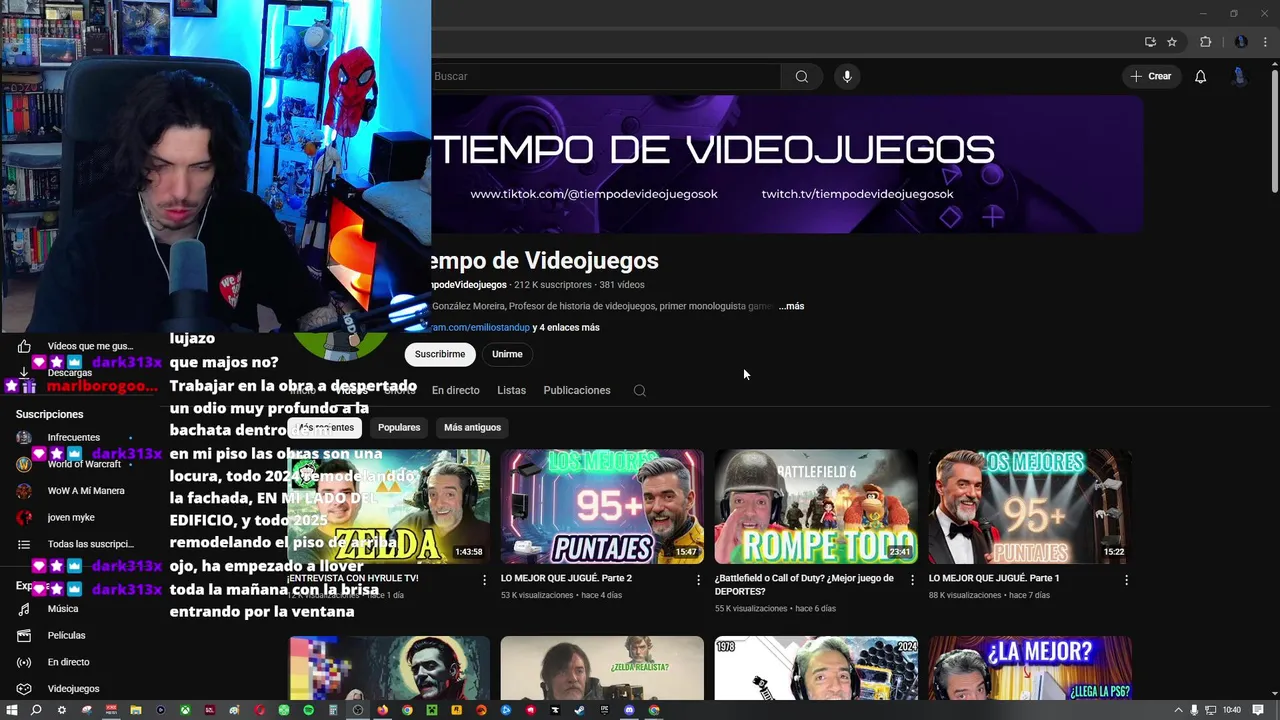The width and height of the screenshot is (1280, 720).
Task: Open Chrome profile avatar in toolbar
Action: pos(1241,42)
